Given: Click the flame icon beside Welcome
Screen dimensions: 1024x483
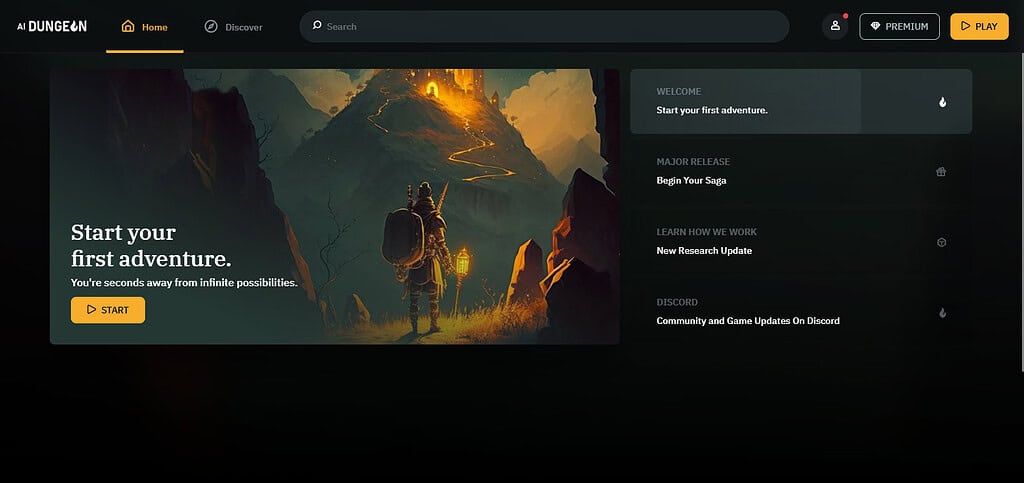Looking at the screenshot, I should tap(942, 102).
